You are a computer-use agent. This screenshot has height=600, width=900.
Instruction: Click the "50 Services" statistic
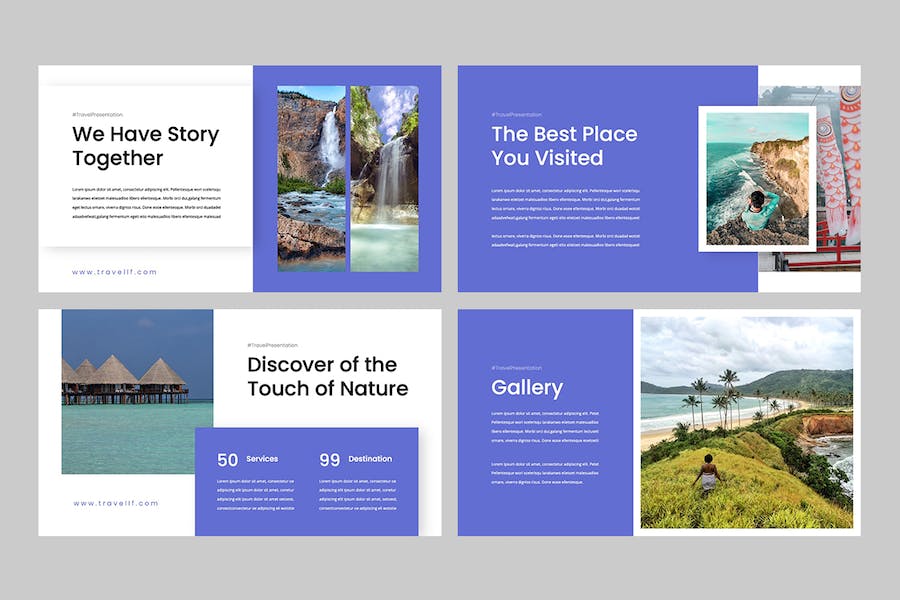tap(248, 459)
